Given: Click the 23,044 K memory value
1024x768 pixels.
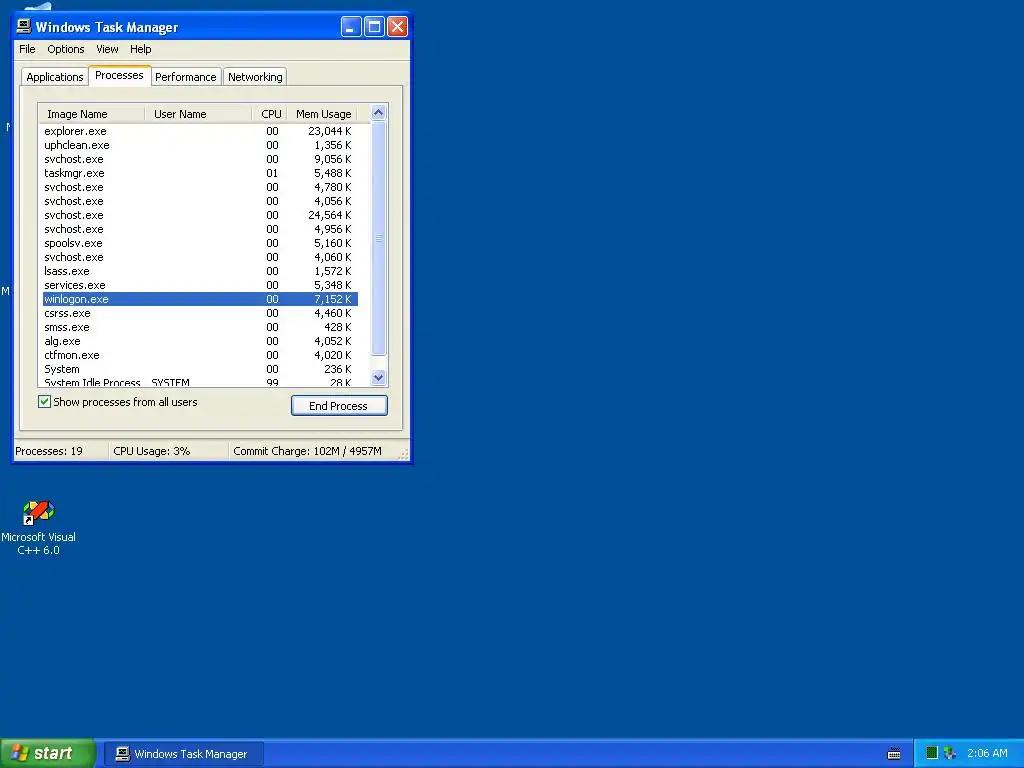Looking at the screenshot, I should tap(330, 131).
